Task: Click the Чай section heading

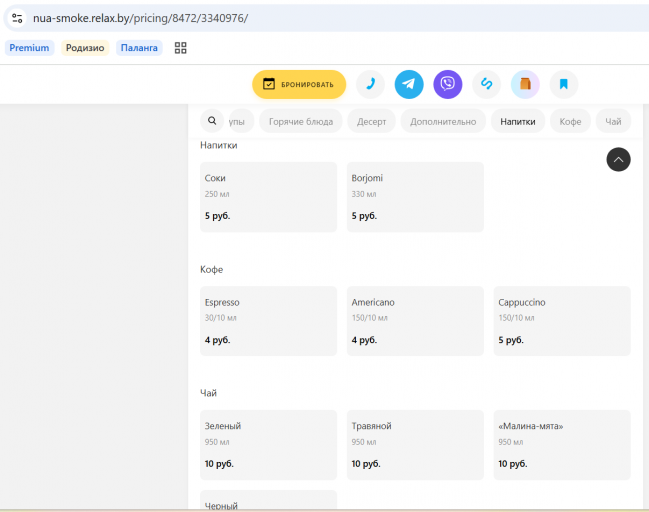Action: click(x=208, y=393)
